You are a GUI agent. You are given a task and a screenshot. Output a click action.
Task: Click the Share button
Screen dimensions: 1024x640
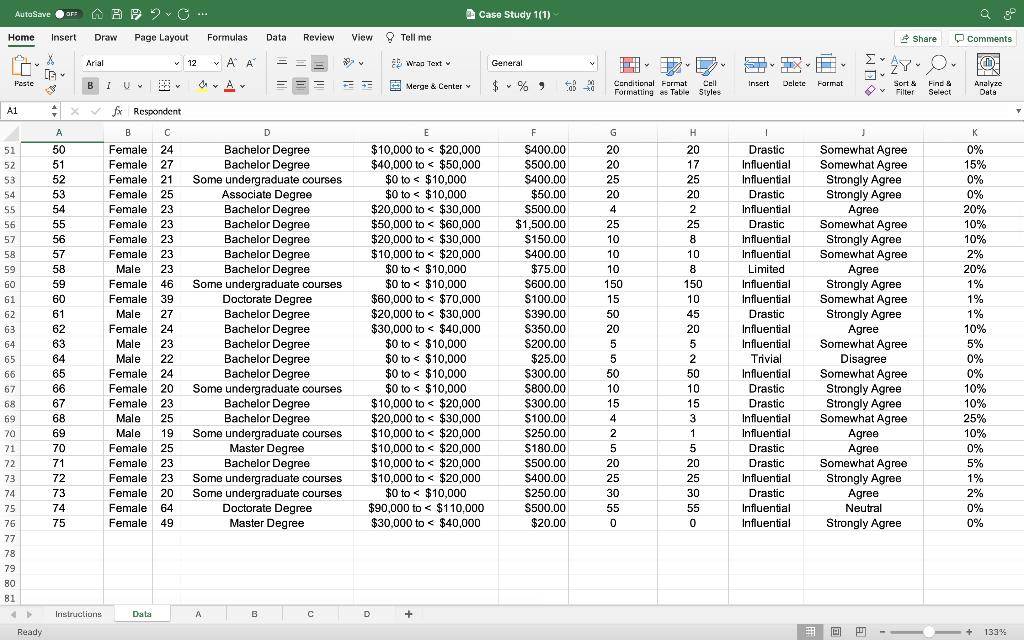click(x=916, y=37)
